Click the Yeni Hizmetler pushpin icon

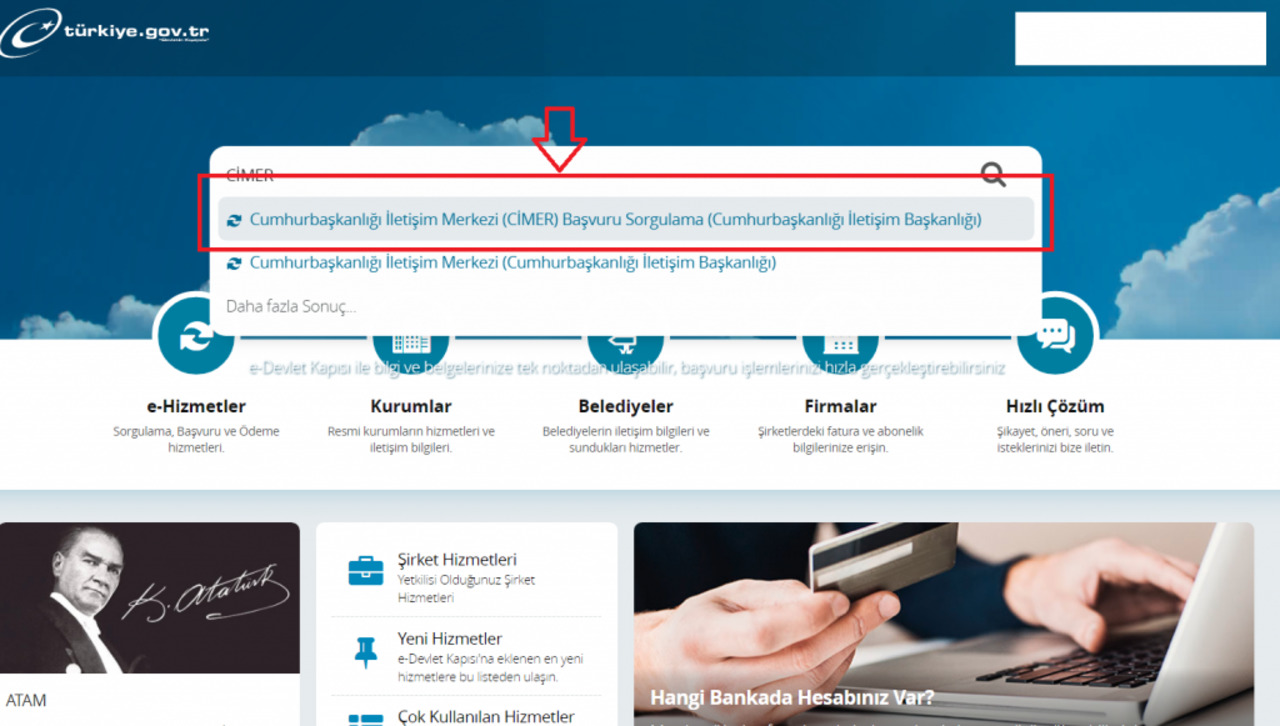(x=366, y=652)
